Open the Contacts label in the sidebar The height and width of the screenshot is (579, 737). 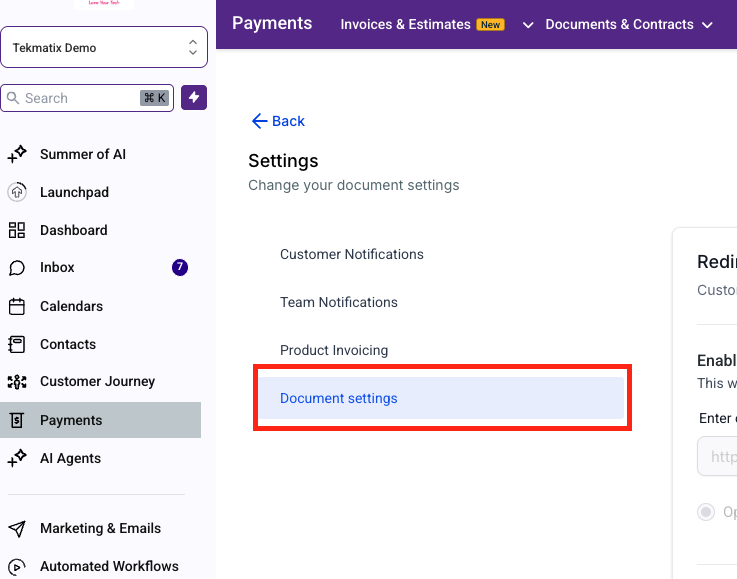68,344
